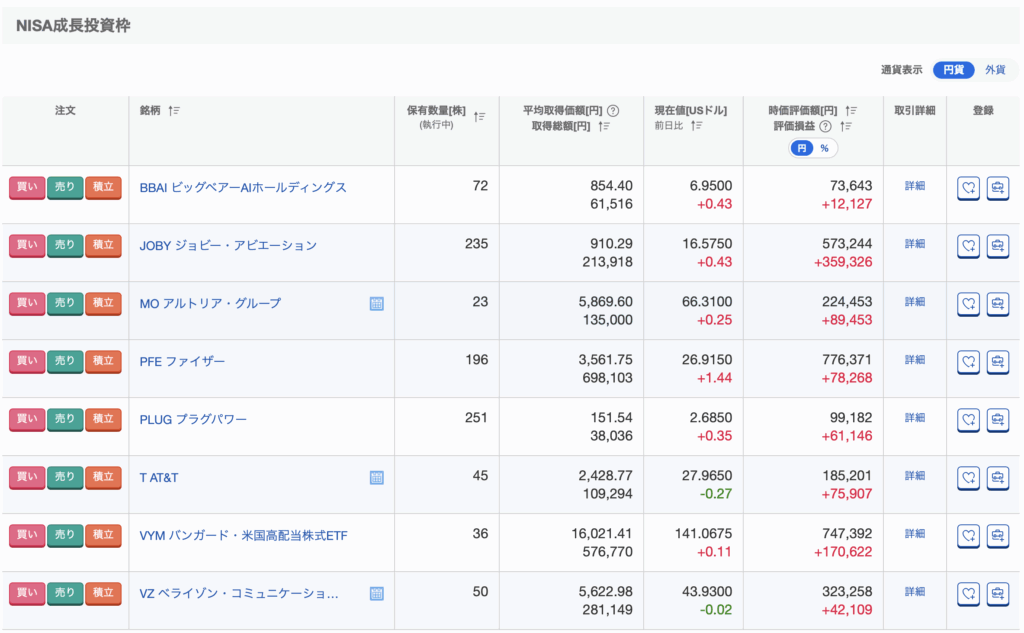
Task: Sort by 前日比 day-over-day change
Action: (x=697, y=126)
